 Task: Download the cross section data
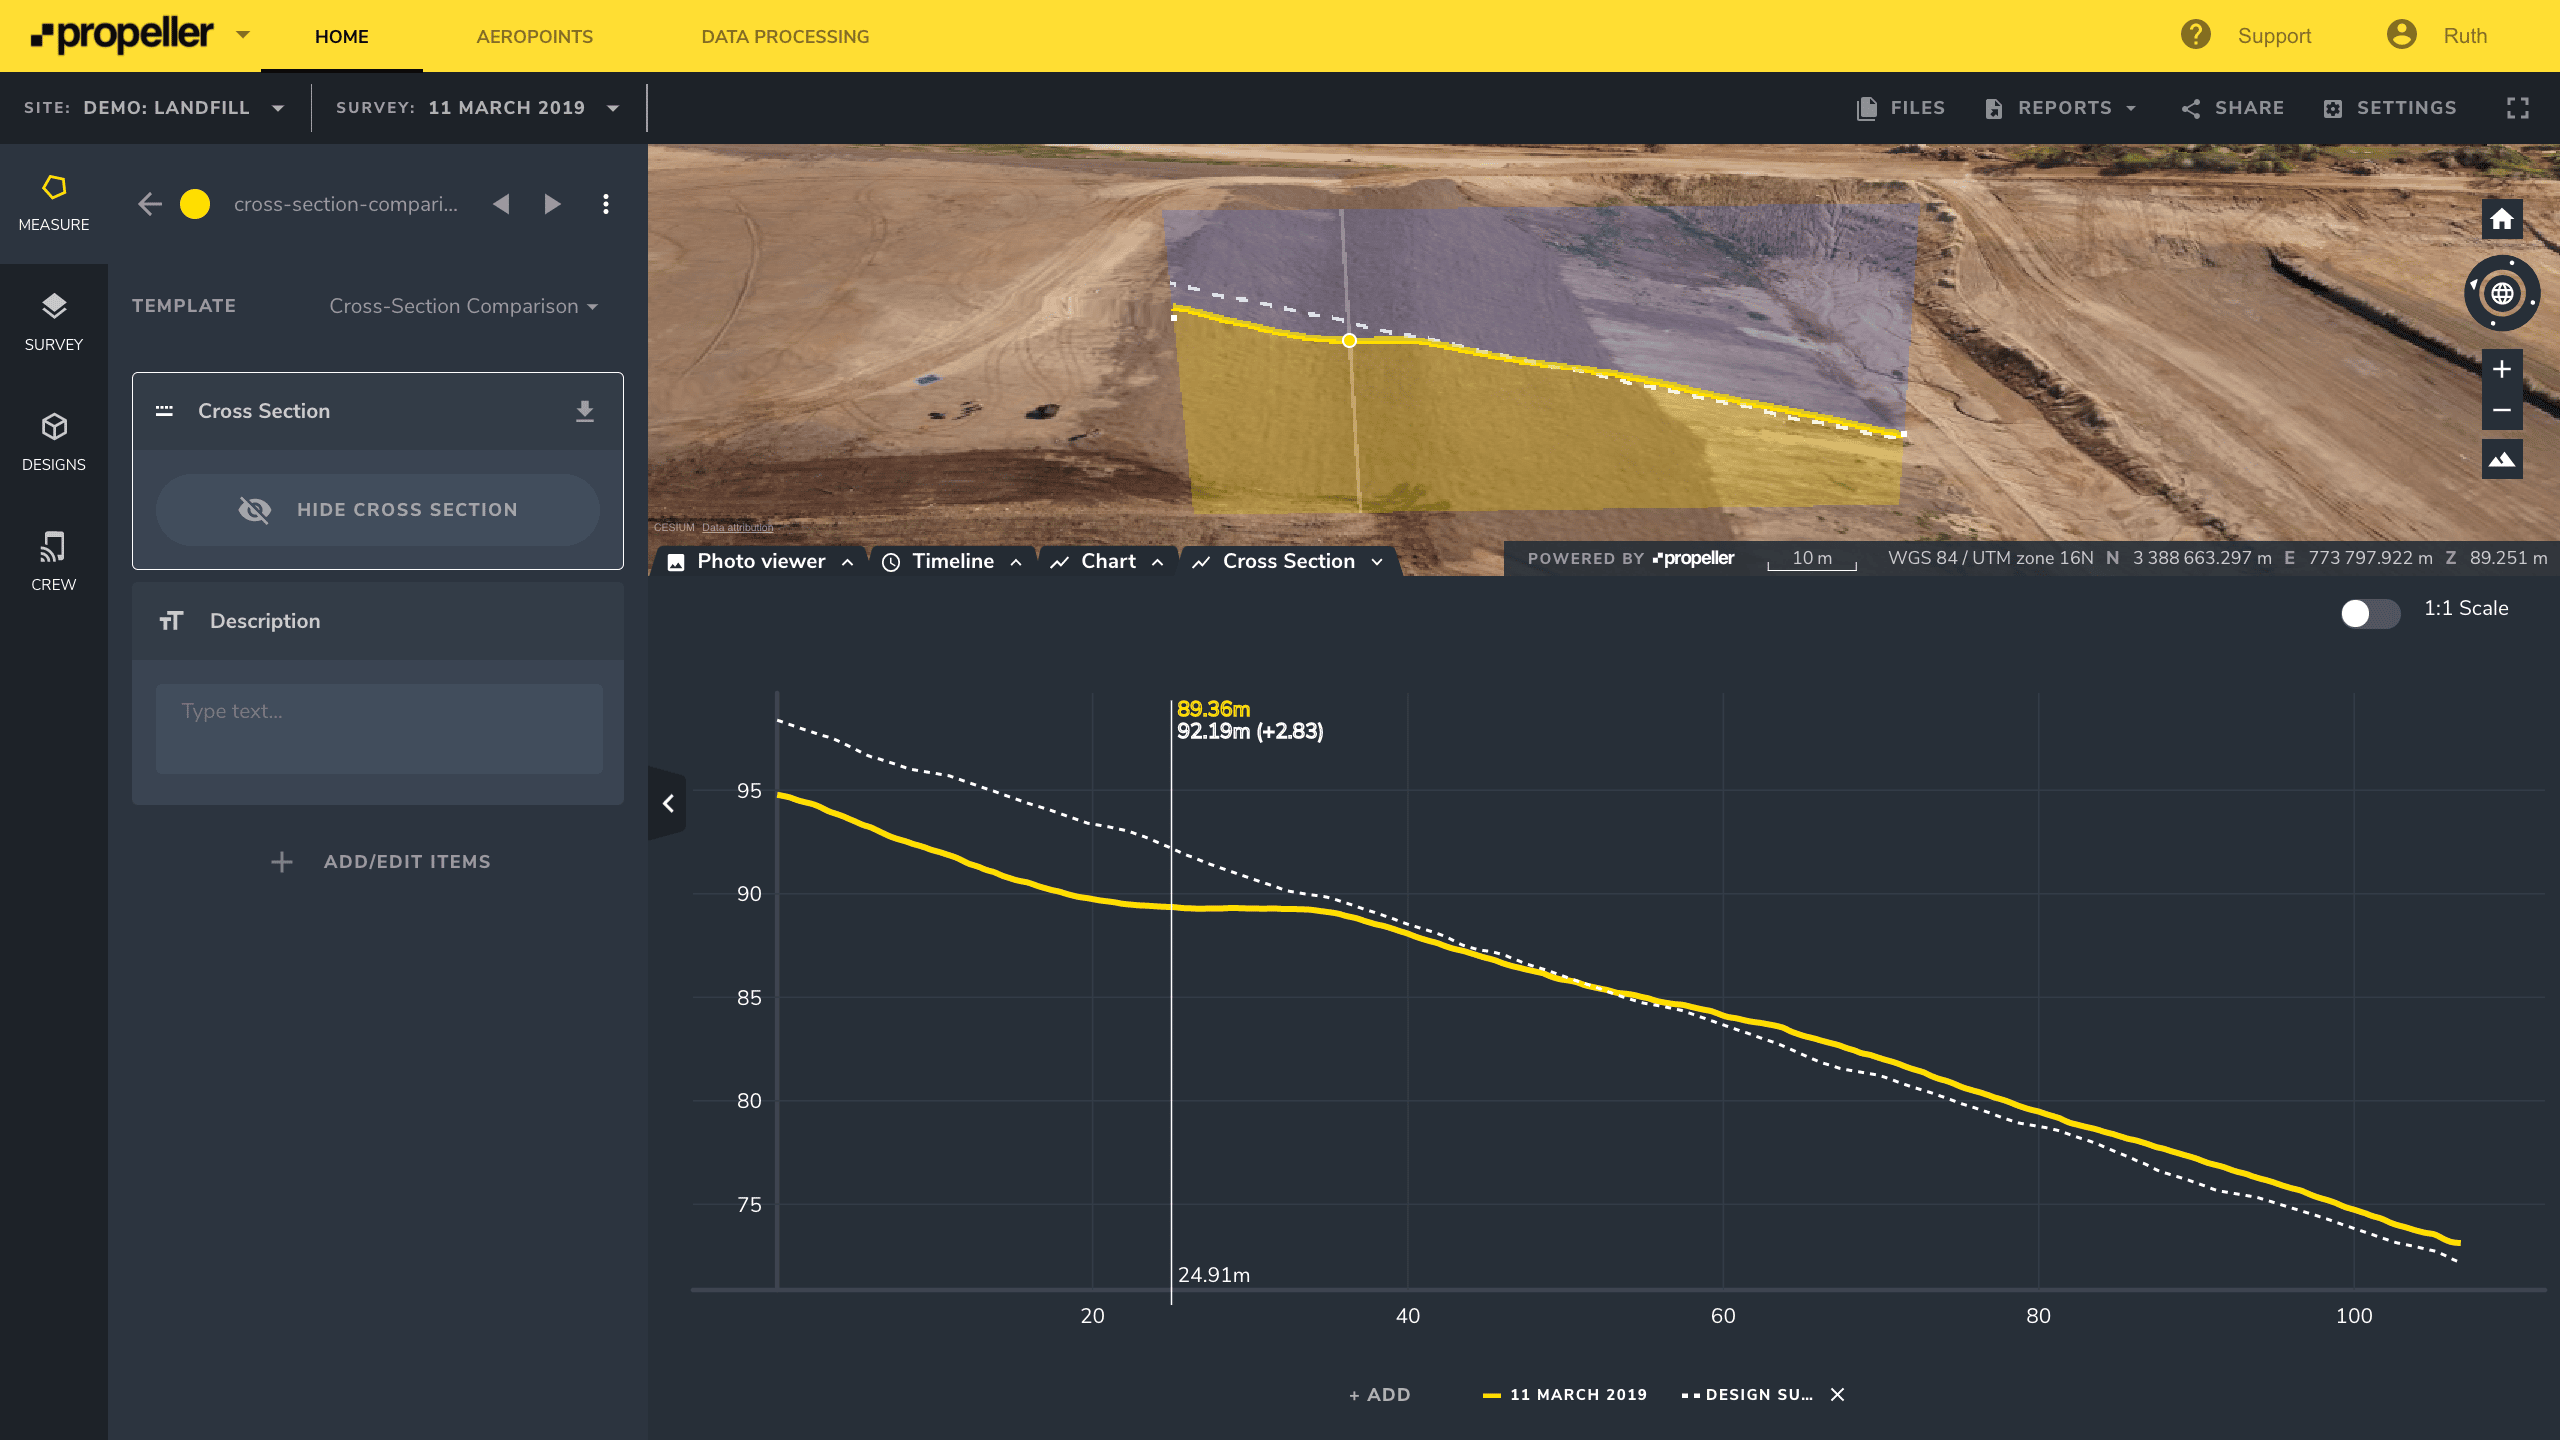click(585, 411)
